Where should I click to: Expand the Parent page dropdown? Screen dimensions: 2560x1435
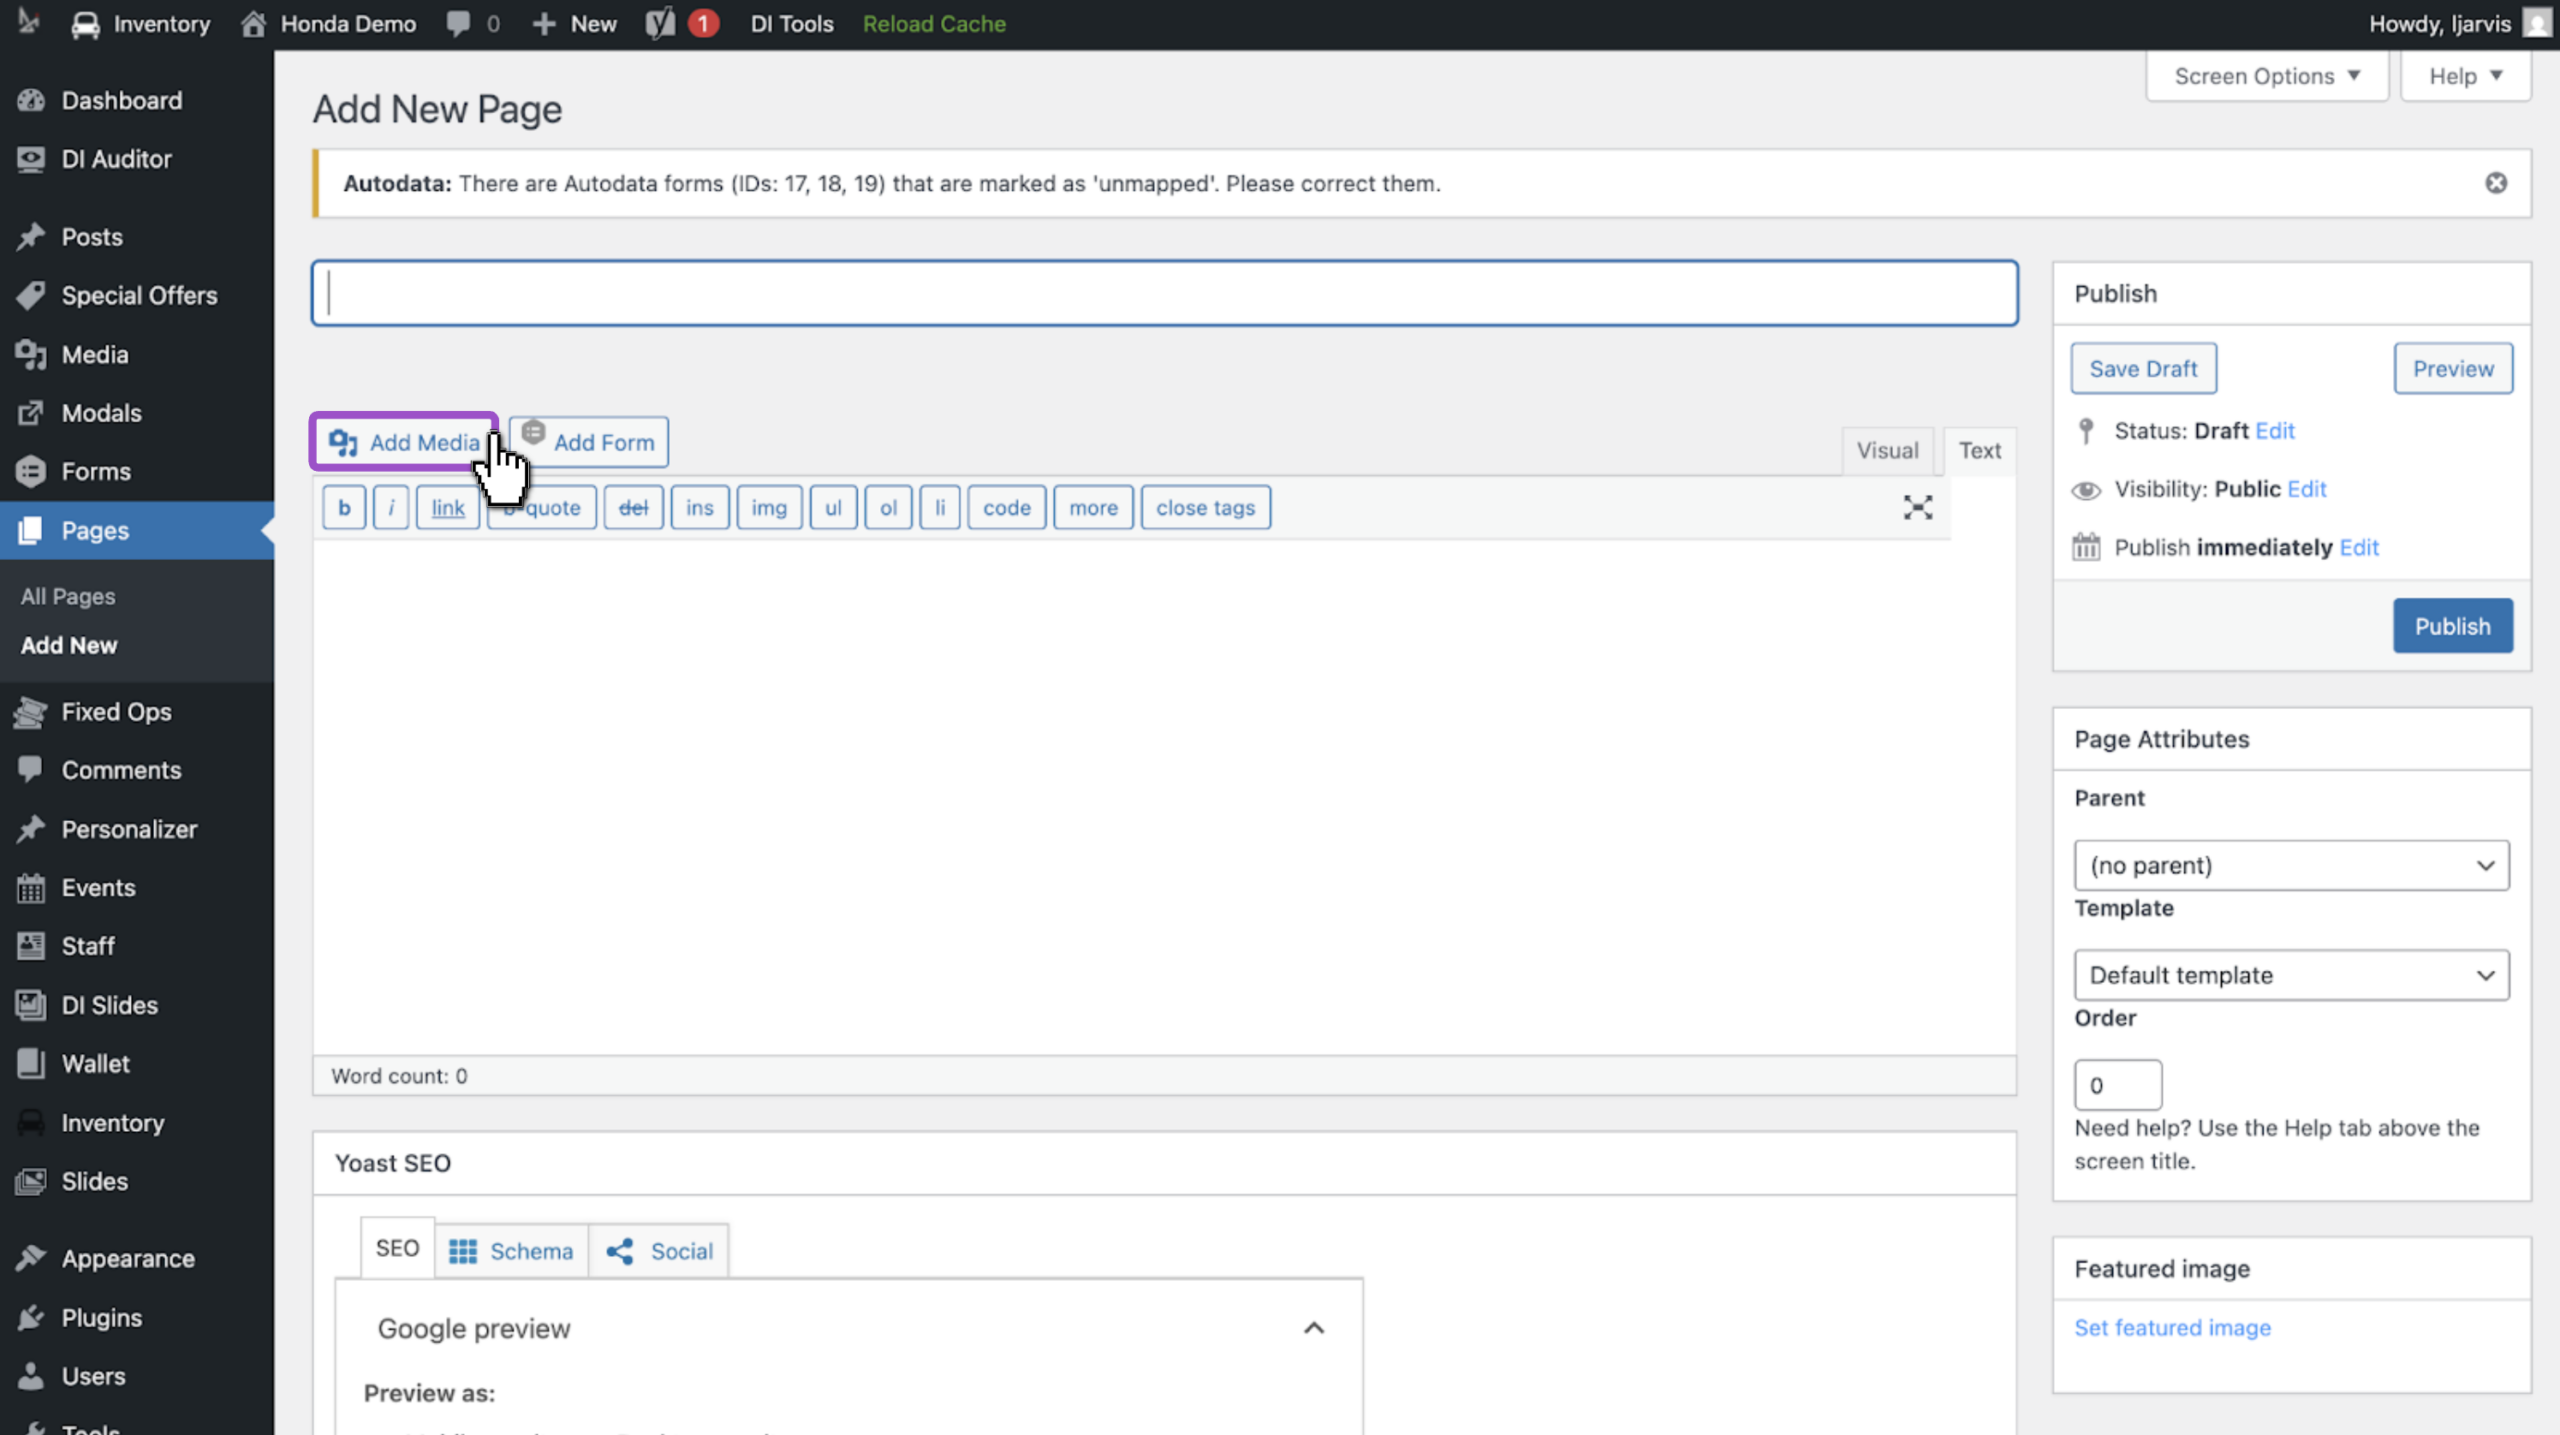point(2291,865)
